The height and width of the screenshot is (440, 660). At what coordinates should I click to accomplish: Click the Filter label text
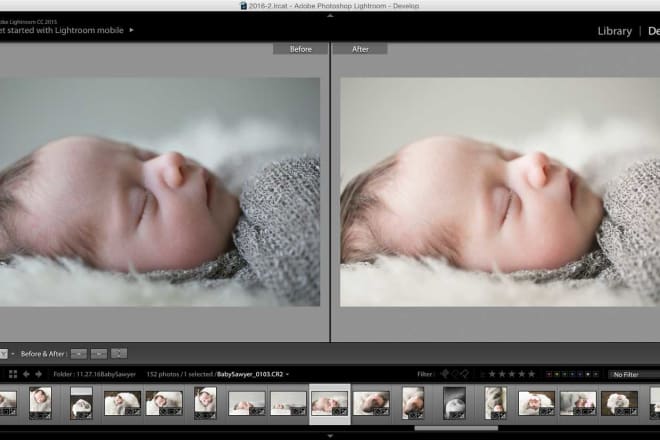426,374
